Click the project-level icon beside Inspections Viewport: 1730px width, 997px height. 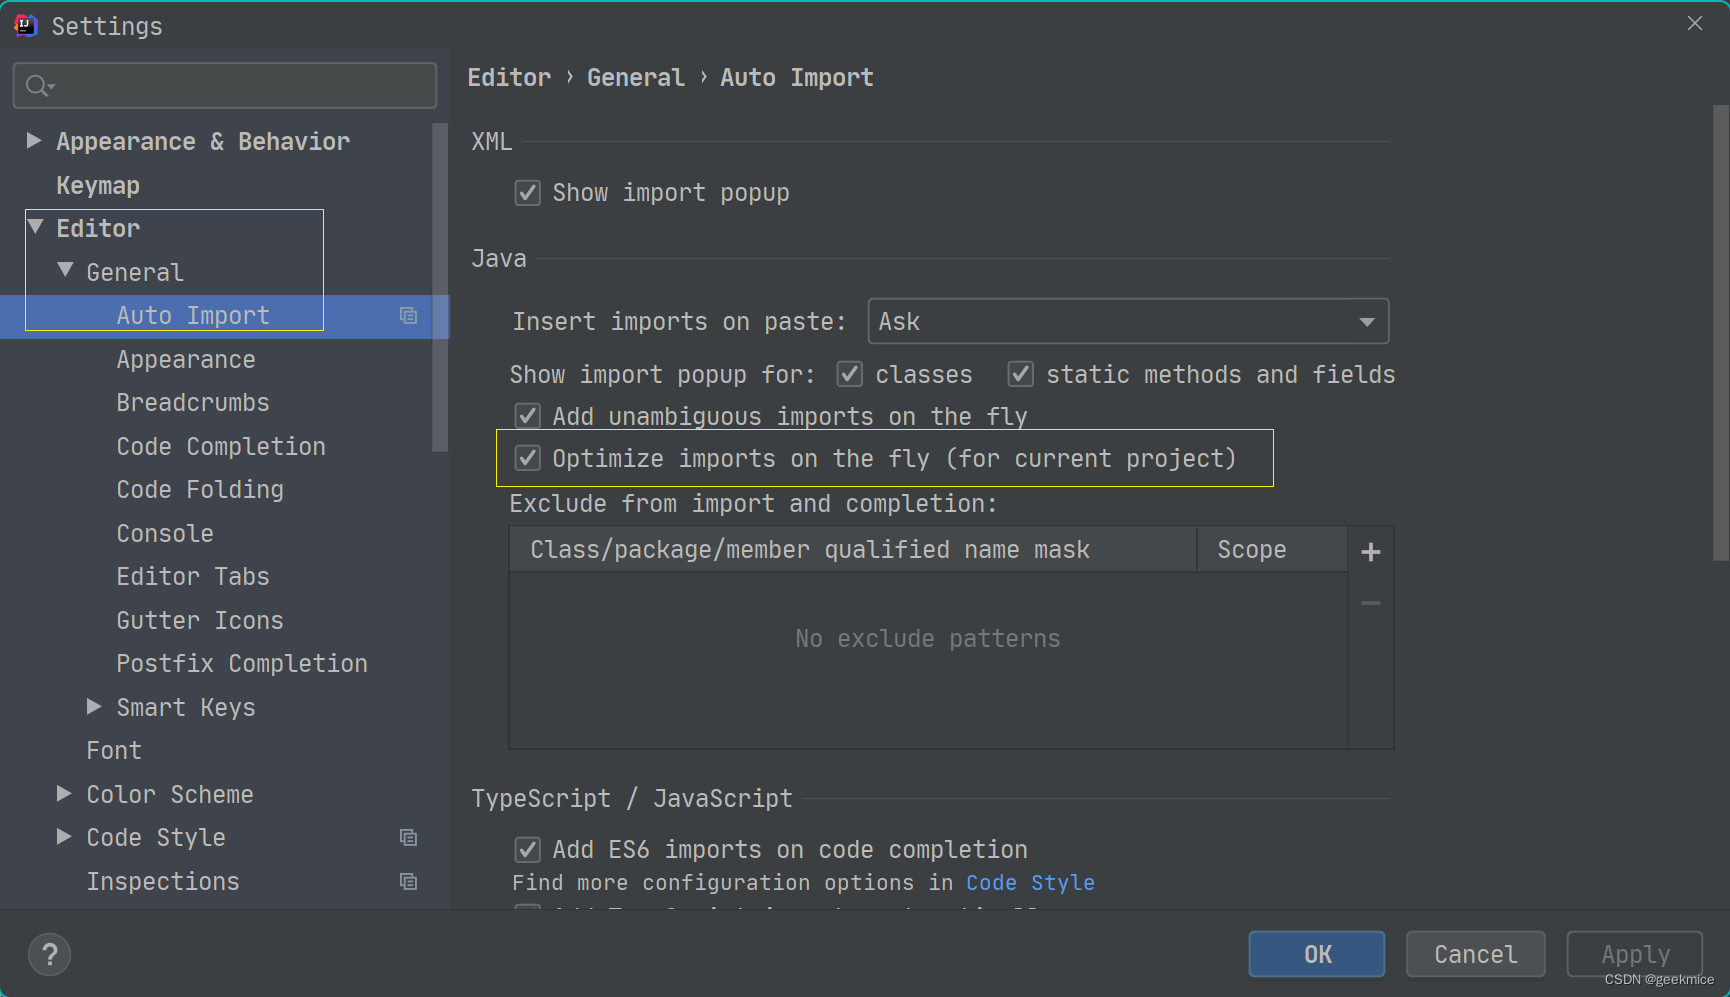408,882
